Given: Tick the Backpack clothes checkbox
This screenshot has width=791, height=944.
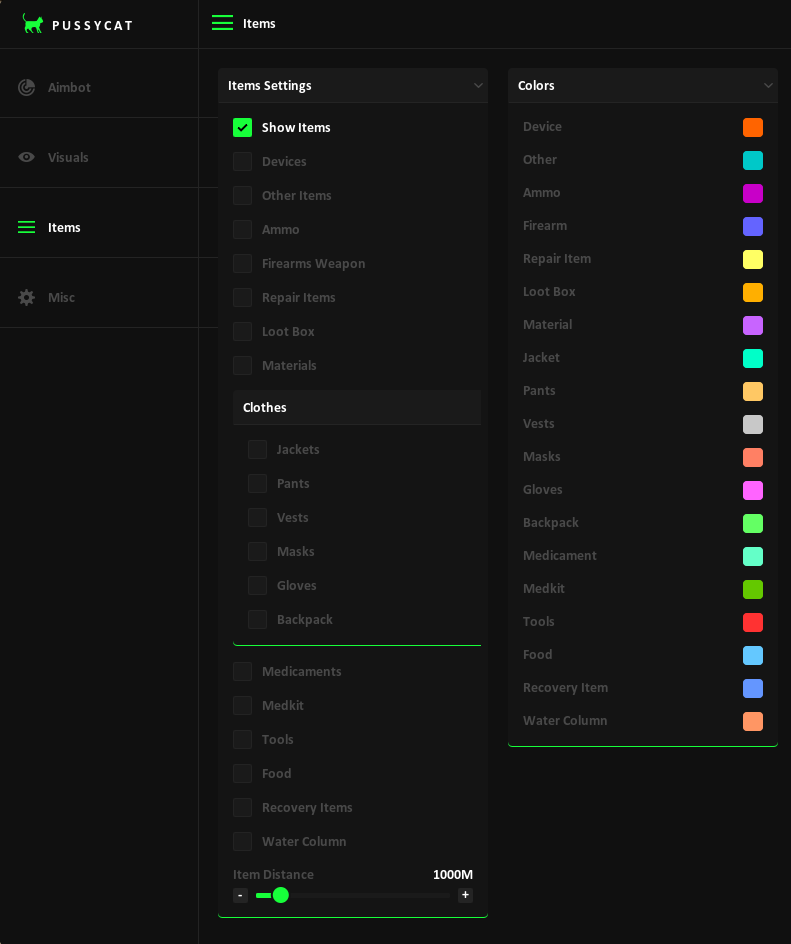Looking at the screenshot, I should click(257, 620).
